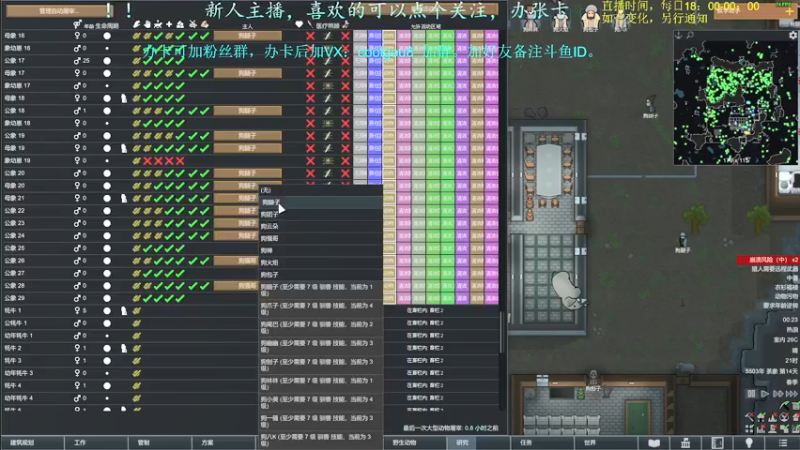800x450 pixels.
Task: Click the 医疗照顾 medical care column header
Action: [327, 26]
